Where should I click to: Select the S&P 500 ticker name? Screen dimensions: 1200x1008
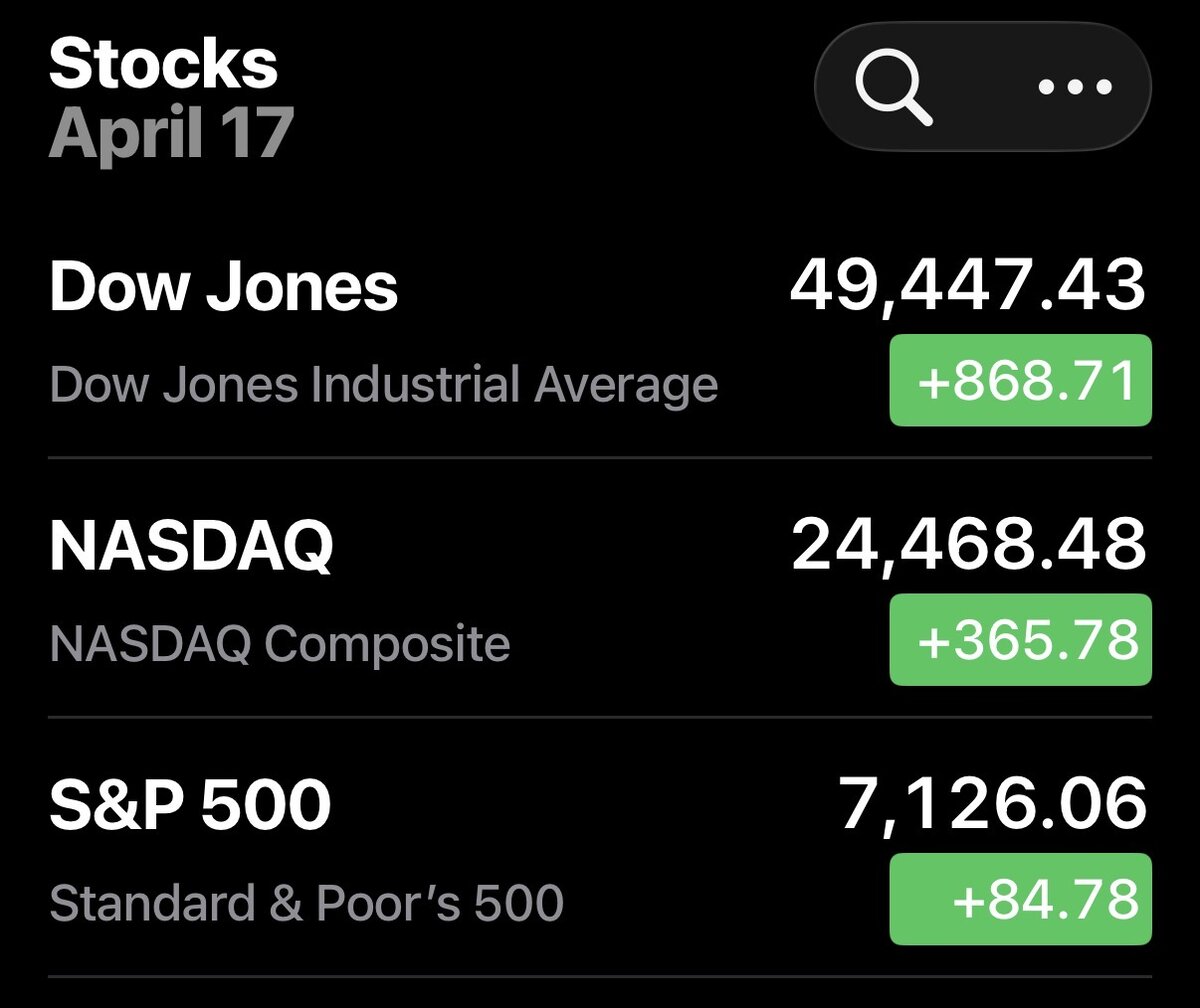click(x=189, y=806)
